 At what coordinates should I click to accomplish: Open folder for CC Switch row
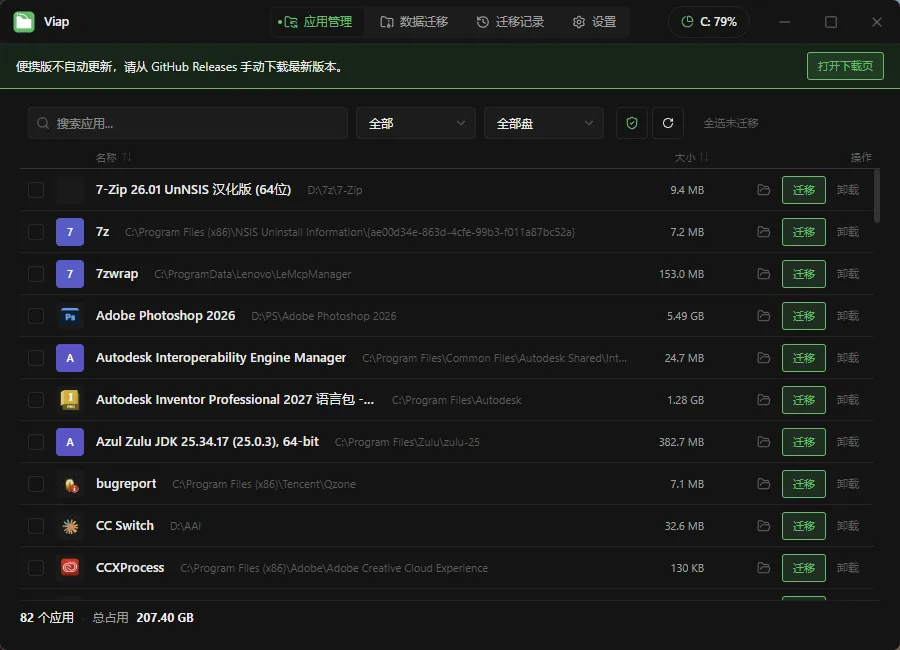click(763, 526)
